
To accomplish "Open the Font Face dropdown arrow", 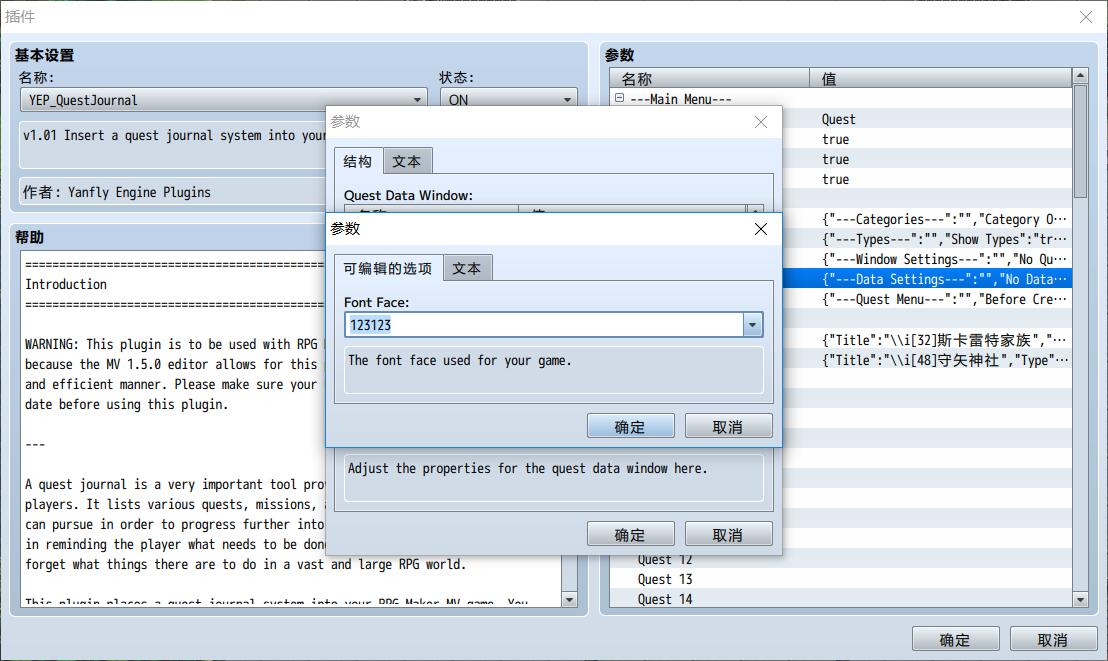I will (753, 325).
